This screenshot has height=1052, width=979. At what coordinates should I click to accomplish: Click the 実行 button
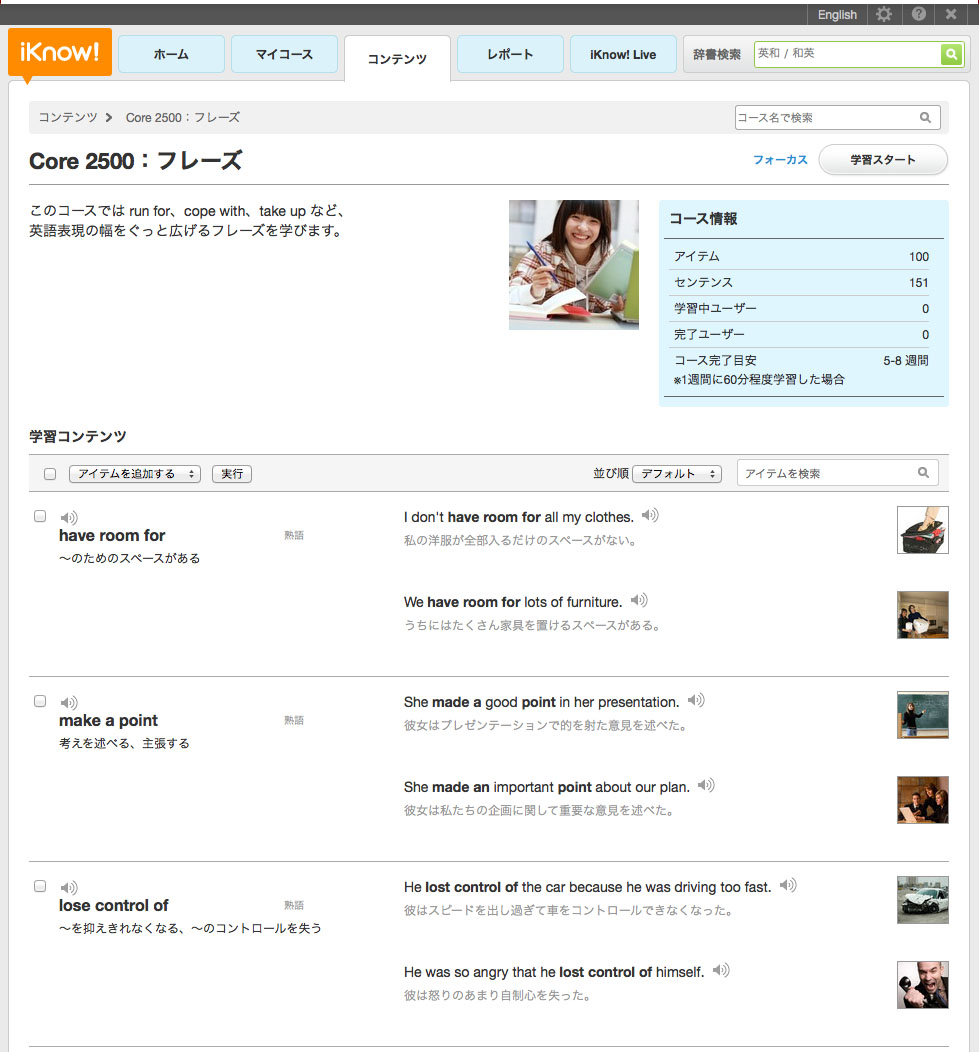[x=231, y=474]
